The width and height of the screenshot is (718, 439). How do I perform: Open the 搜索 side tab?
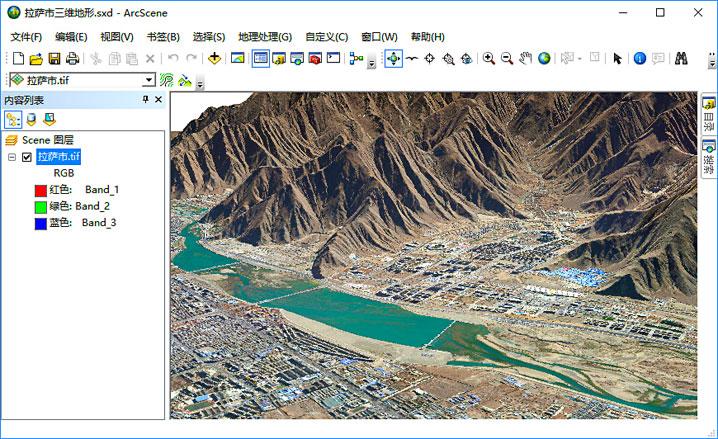pyautogui.click(x=708, y=158)
